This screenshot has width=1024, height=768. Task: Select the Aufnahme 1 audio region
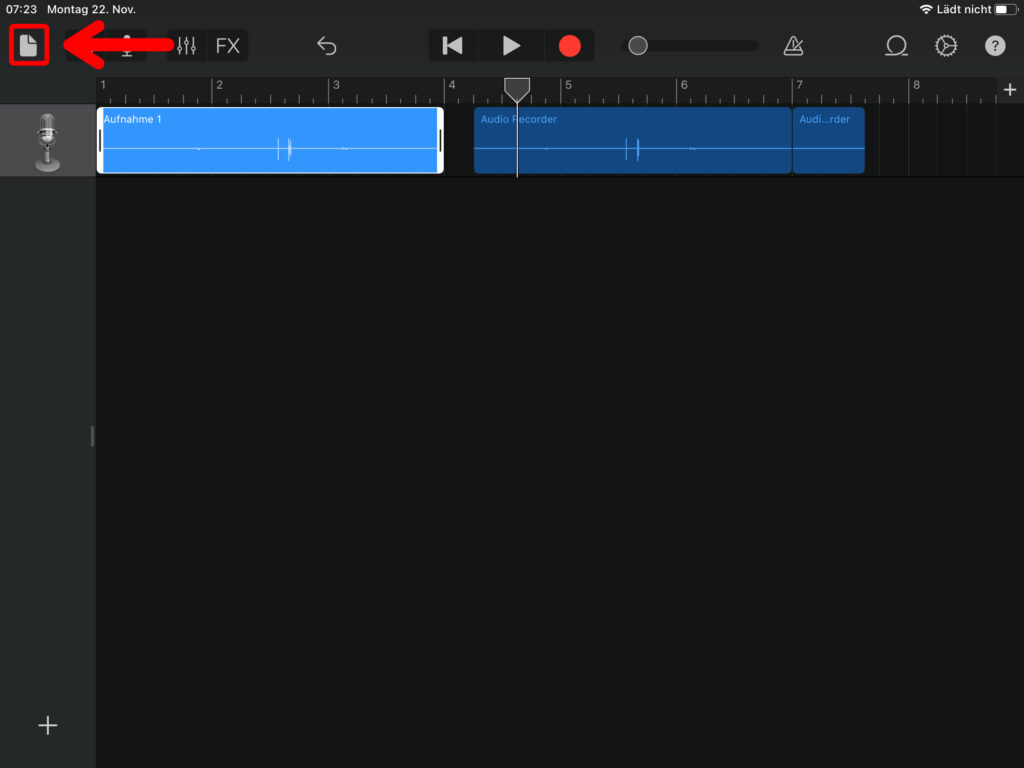[x=270, y=141]
